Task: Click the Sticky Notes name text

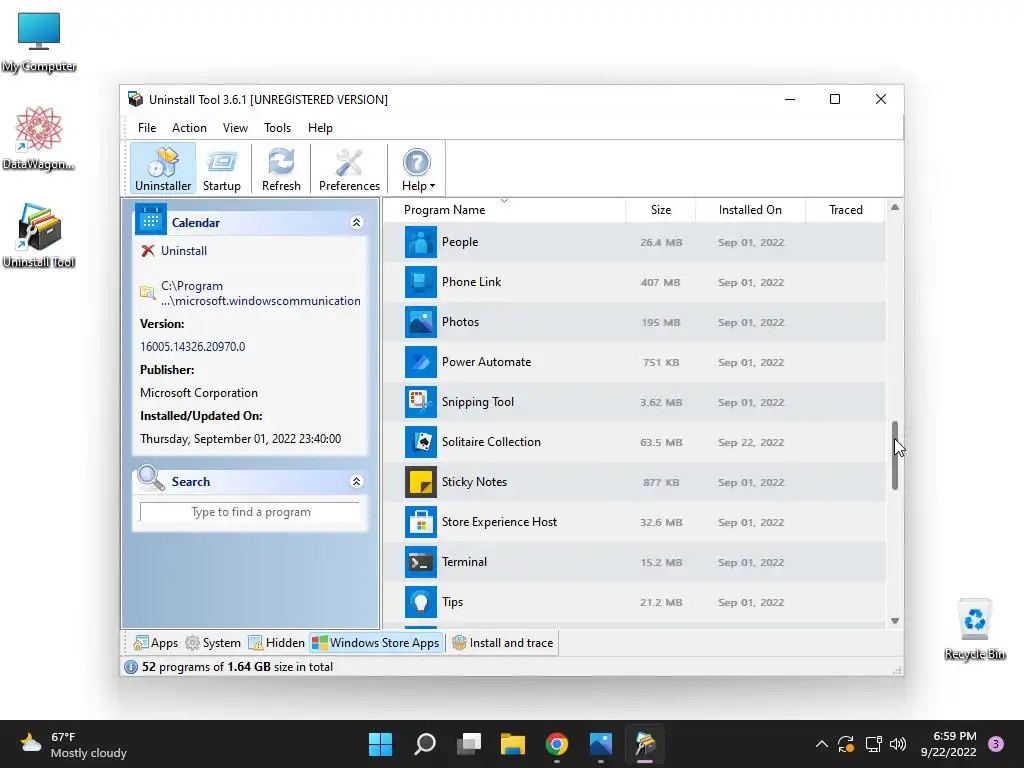Action: (474, 482)
